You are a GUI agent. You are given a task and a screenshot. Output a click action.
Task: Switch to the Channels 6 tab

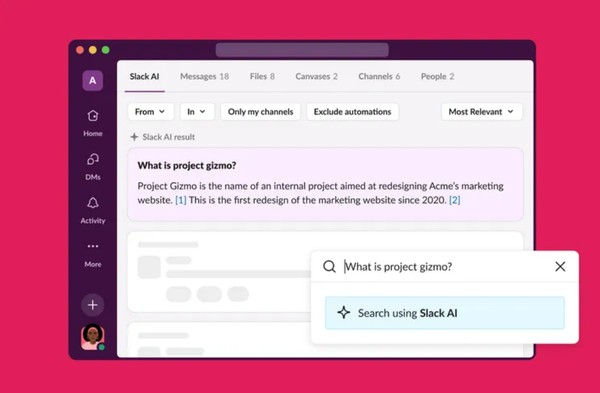(379, 77)
